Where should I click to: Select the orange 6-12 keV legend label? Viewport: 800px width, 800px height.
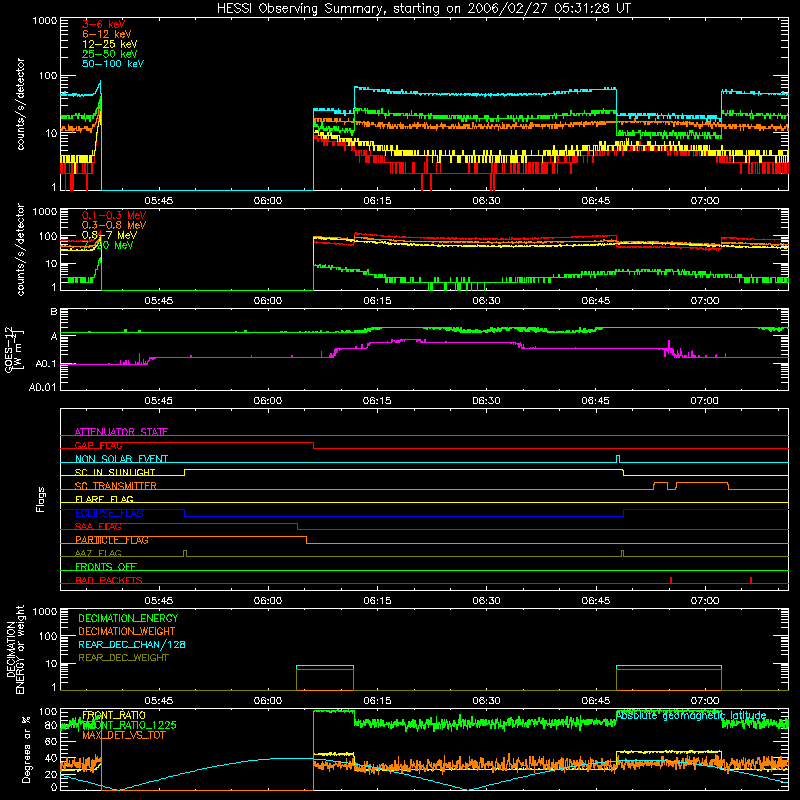coord(107,34)
